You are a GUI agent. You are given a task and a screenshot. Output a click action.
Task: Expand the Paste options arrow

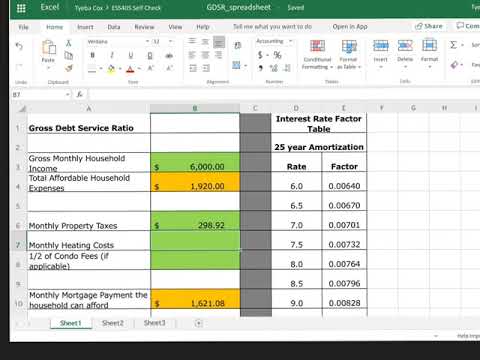tap(48, 68)
